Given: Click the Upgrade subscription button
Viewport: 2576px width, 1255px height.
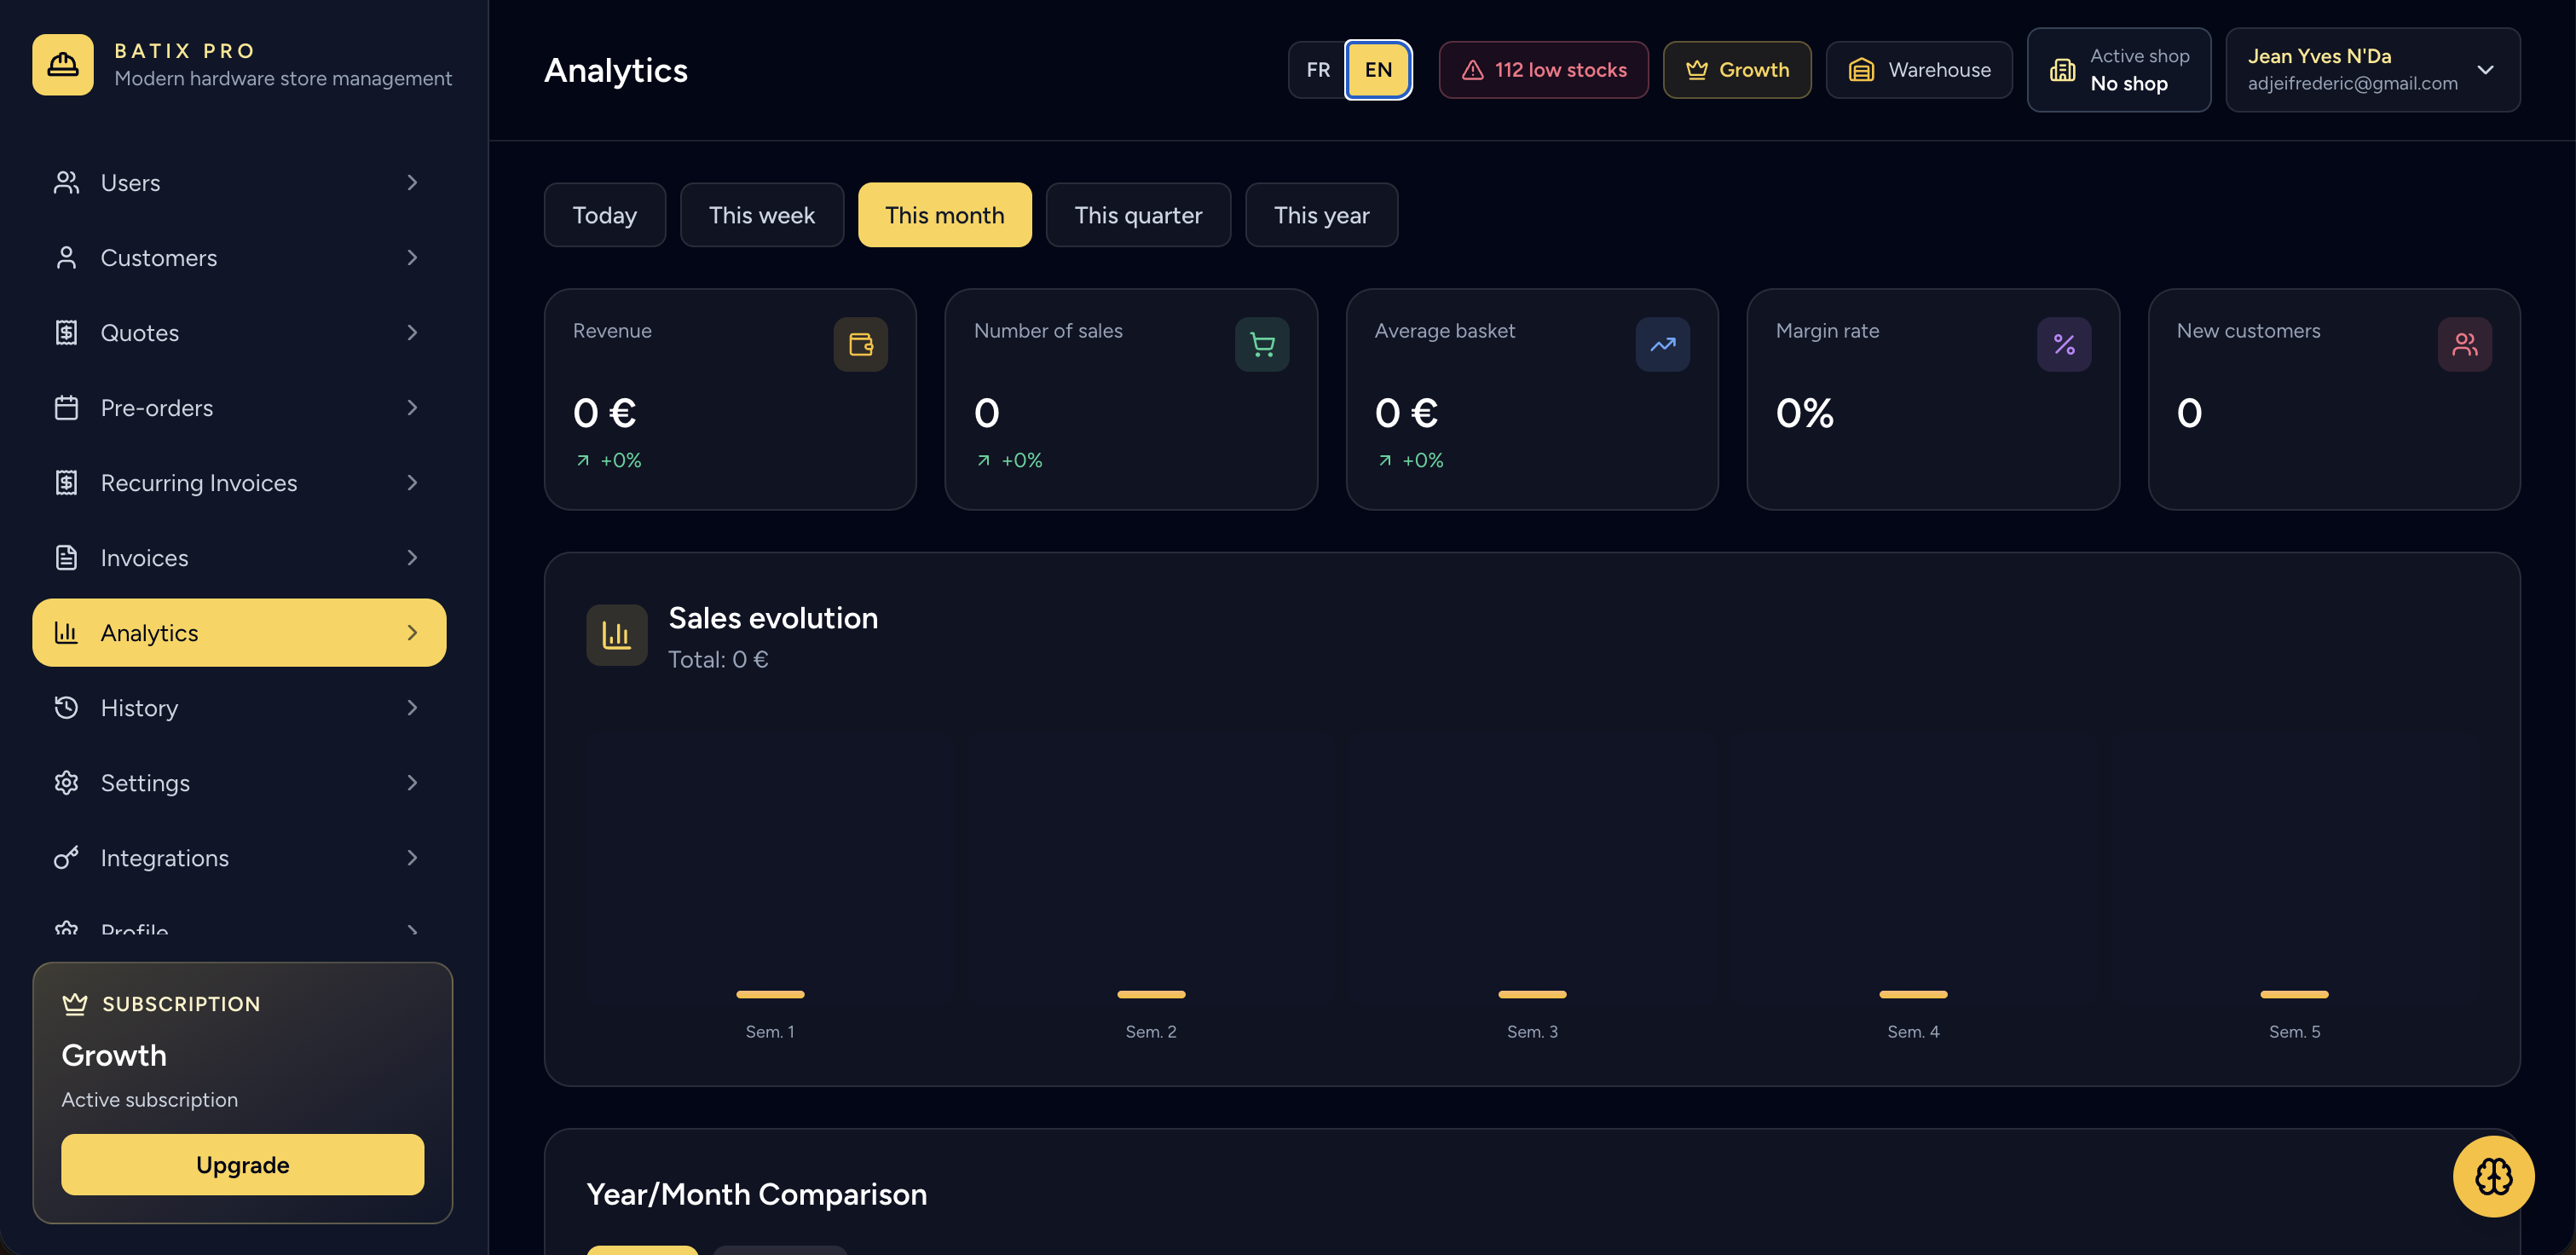Looking at the screenshot, I should click(x=242, y=1164).
